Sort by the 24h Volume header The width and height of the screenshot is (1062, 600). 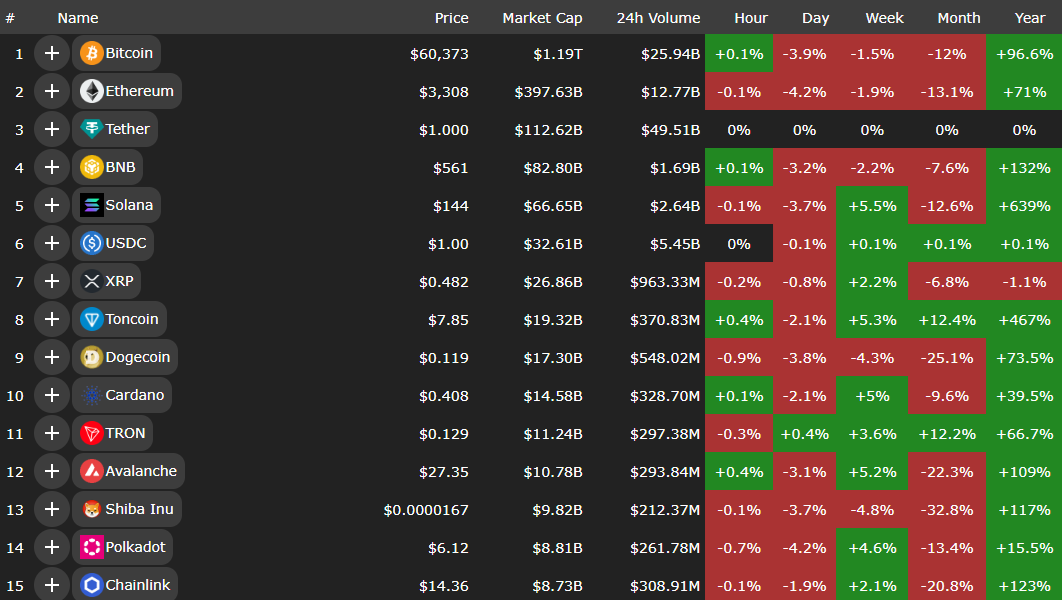(x=658, y=18)
